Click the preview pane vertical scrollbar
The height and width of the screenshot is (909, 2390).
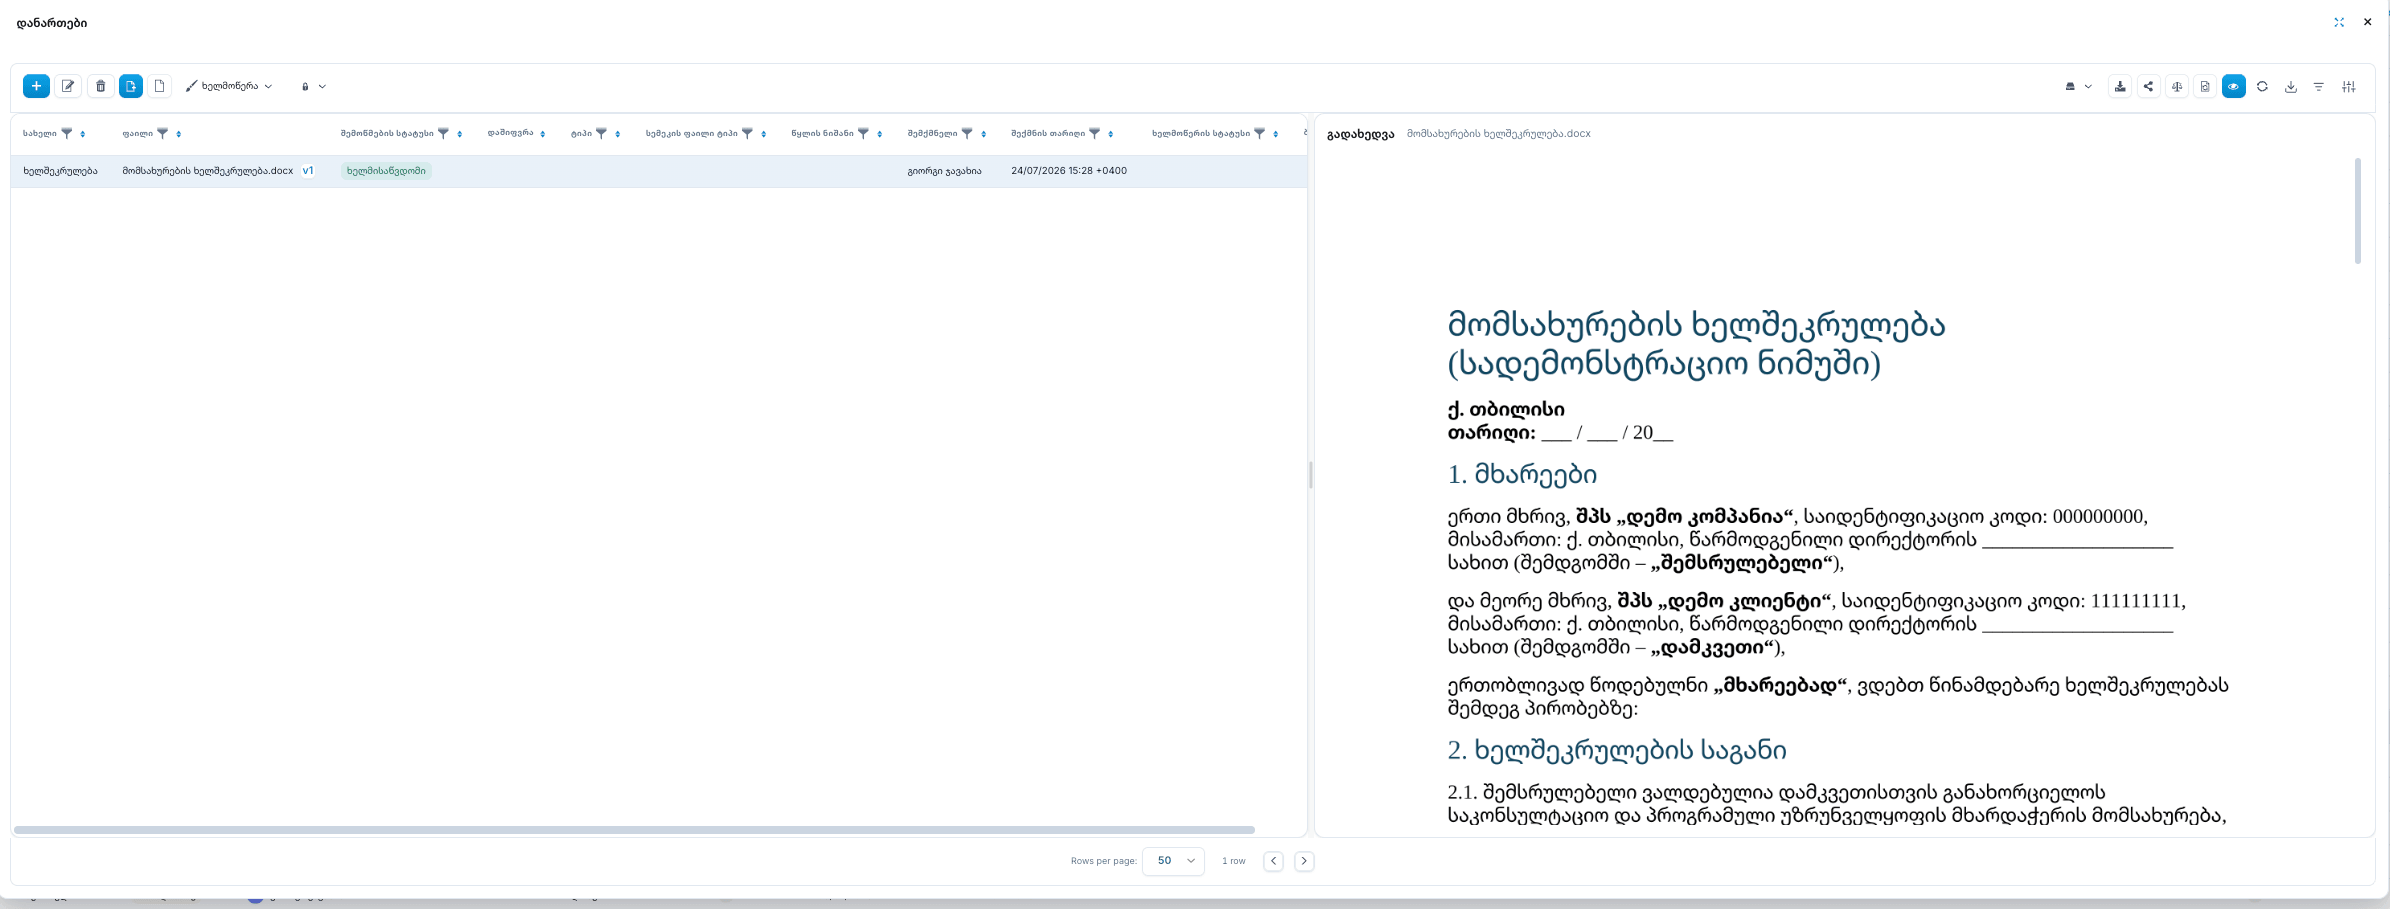pyautogui.click(x=2358, y=211)
